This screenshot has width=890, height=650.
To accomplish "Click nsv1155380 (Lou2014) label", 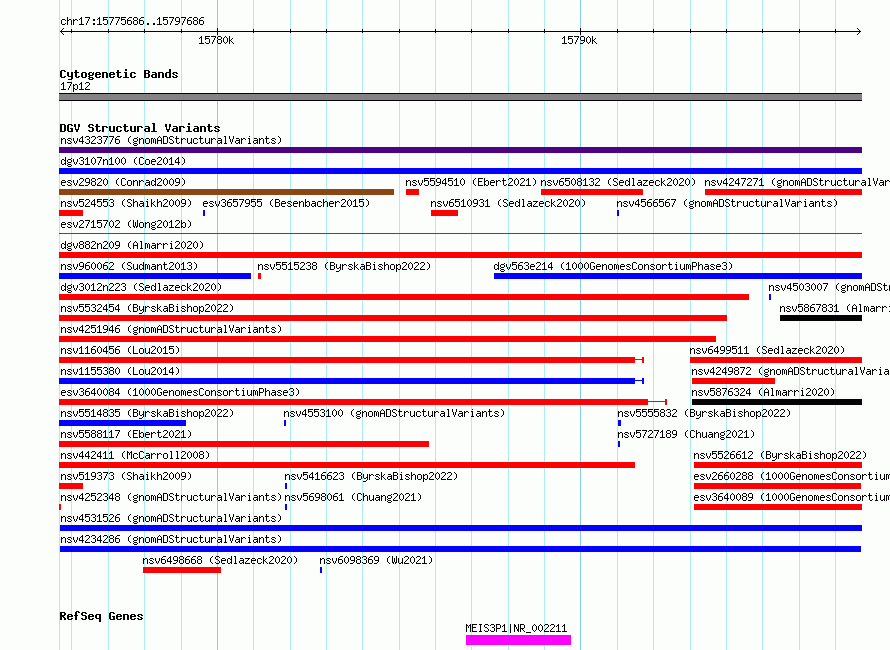I will click(120, 371).
